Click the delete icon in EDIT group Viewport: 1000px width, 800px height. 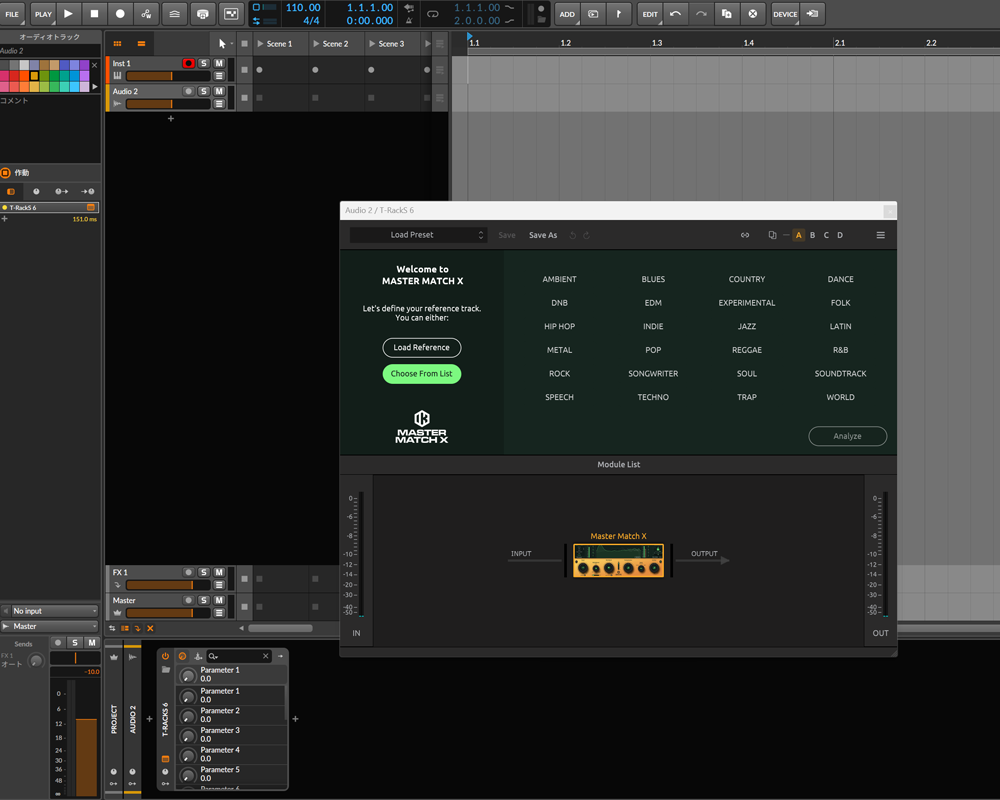tap(753, 13)
